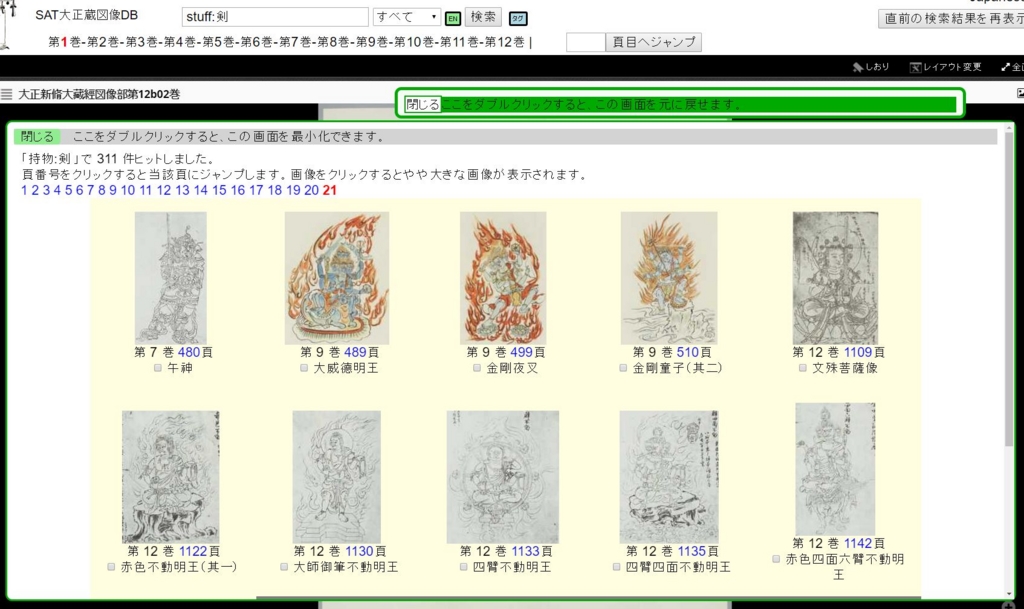The width and height of the screenshot is (1024, 609).
Task: Check the 金剛童子(其二) checkbox
Action: tap(623, 368)
